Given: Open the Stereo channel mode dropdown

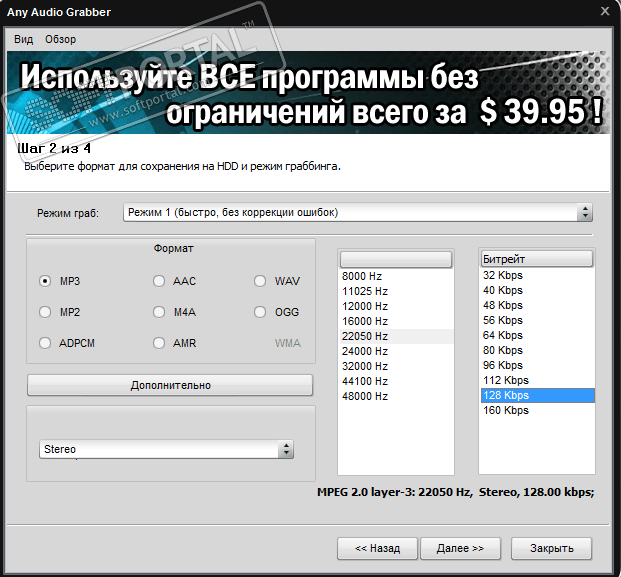Looking at the screenshot, I should pos(166,449).
